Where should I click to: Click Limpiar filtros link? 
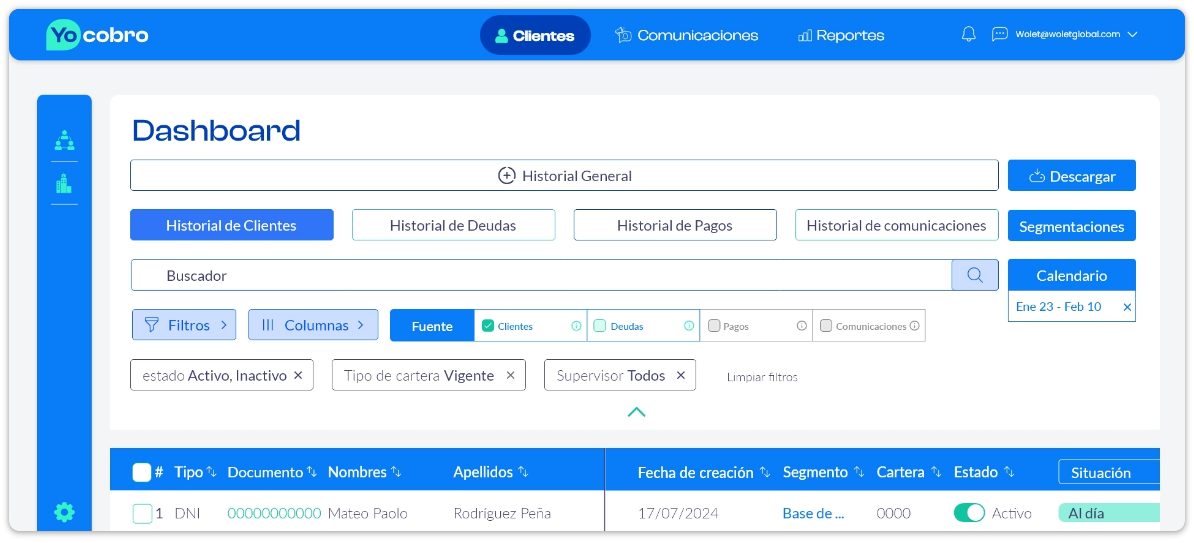[762, 377]
